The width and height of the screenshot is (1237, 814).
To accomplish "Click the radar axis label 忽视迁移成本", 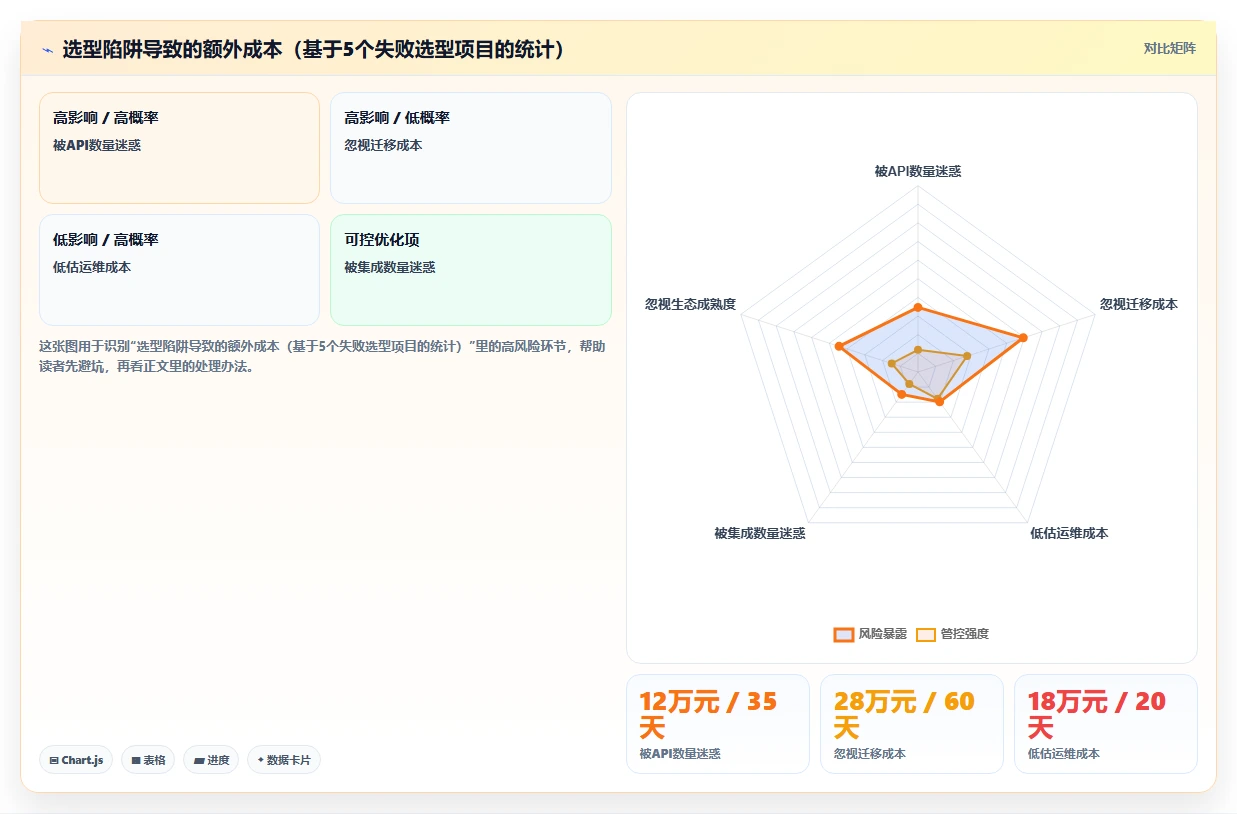I will point(1139,304).
